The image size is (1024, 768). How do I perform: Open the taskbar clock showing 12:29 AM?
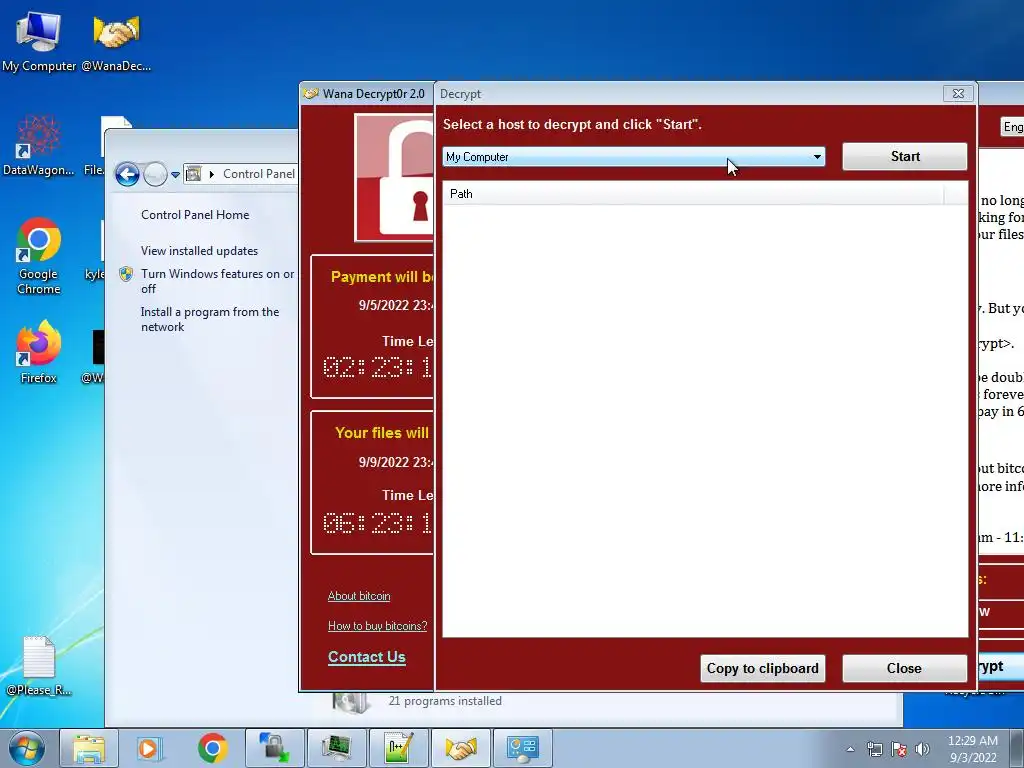[x=972, y=749]
